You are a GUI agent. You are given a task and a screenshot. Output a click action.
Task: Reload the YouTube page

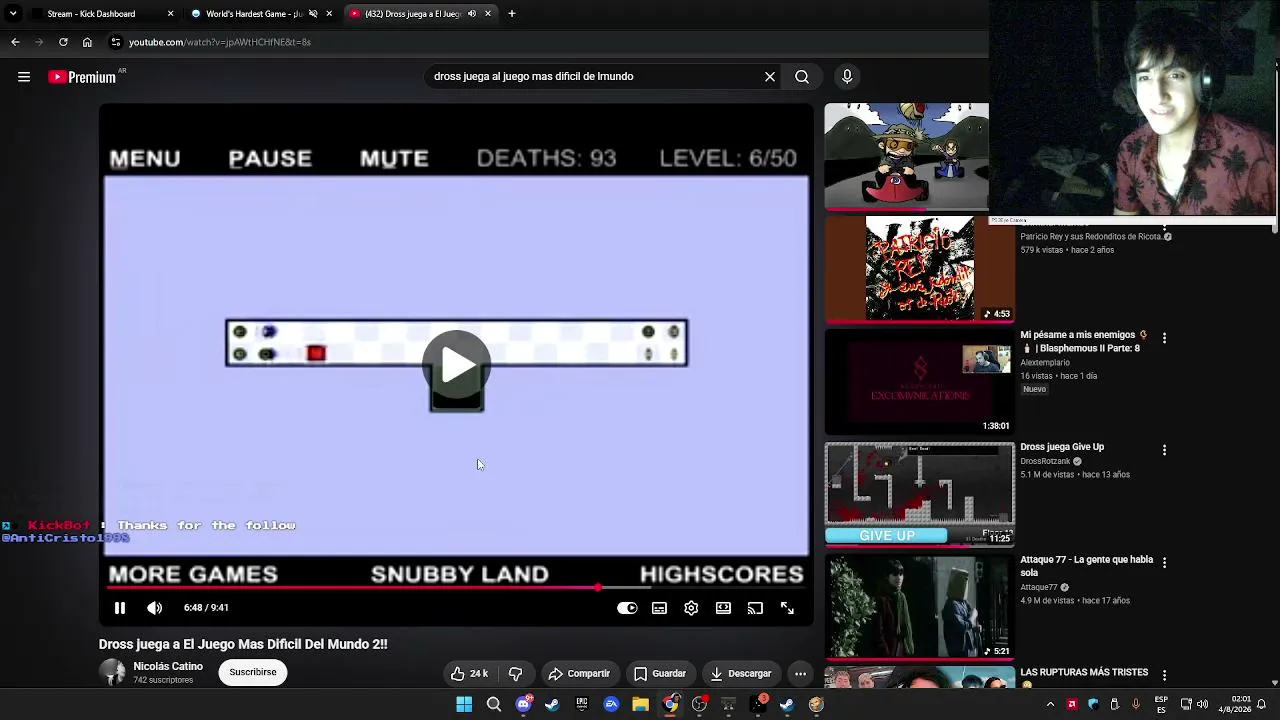pyautogui.click(x=63, y=42)
